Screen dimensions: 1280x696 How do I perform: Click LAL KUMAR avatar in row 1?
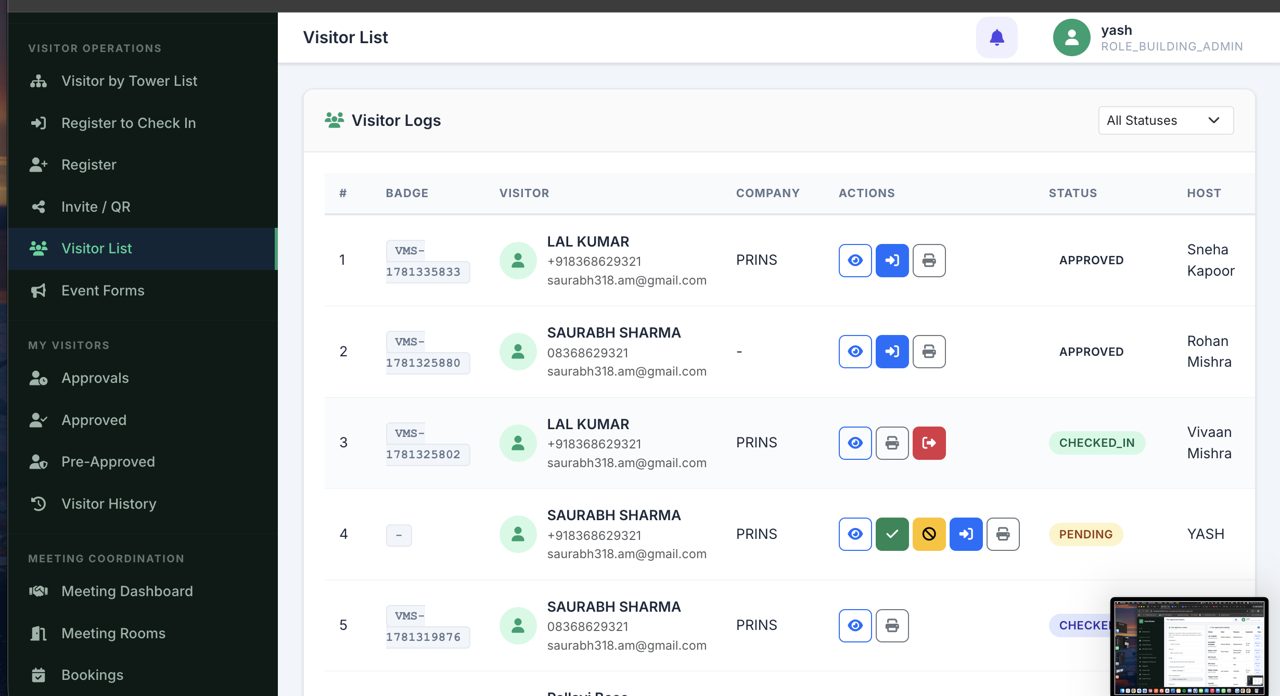pos(518,260)
